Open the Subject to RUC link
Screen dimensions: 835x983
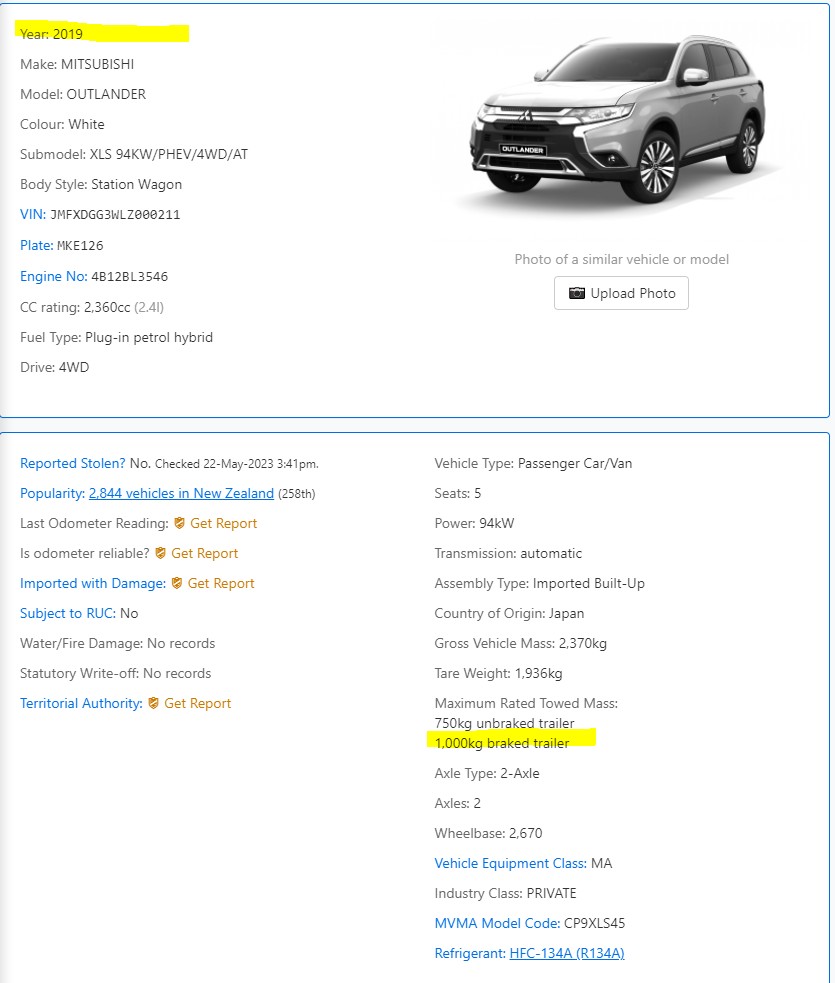coord(68,613)
